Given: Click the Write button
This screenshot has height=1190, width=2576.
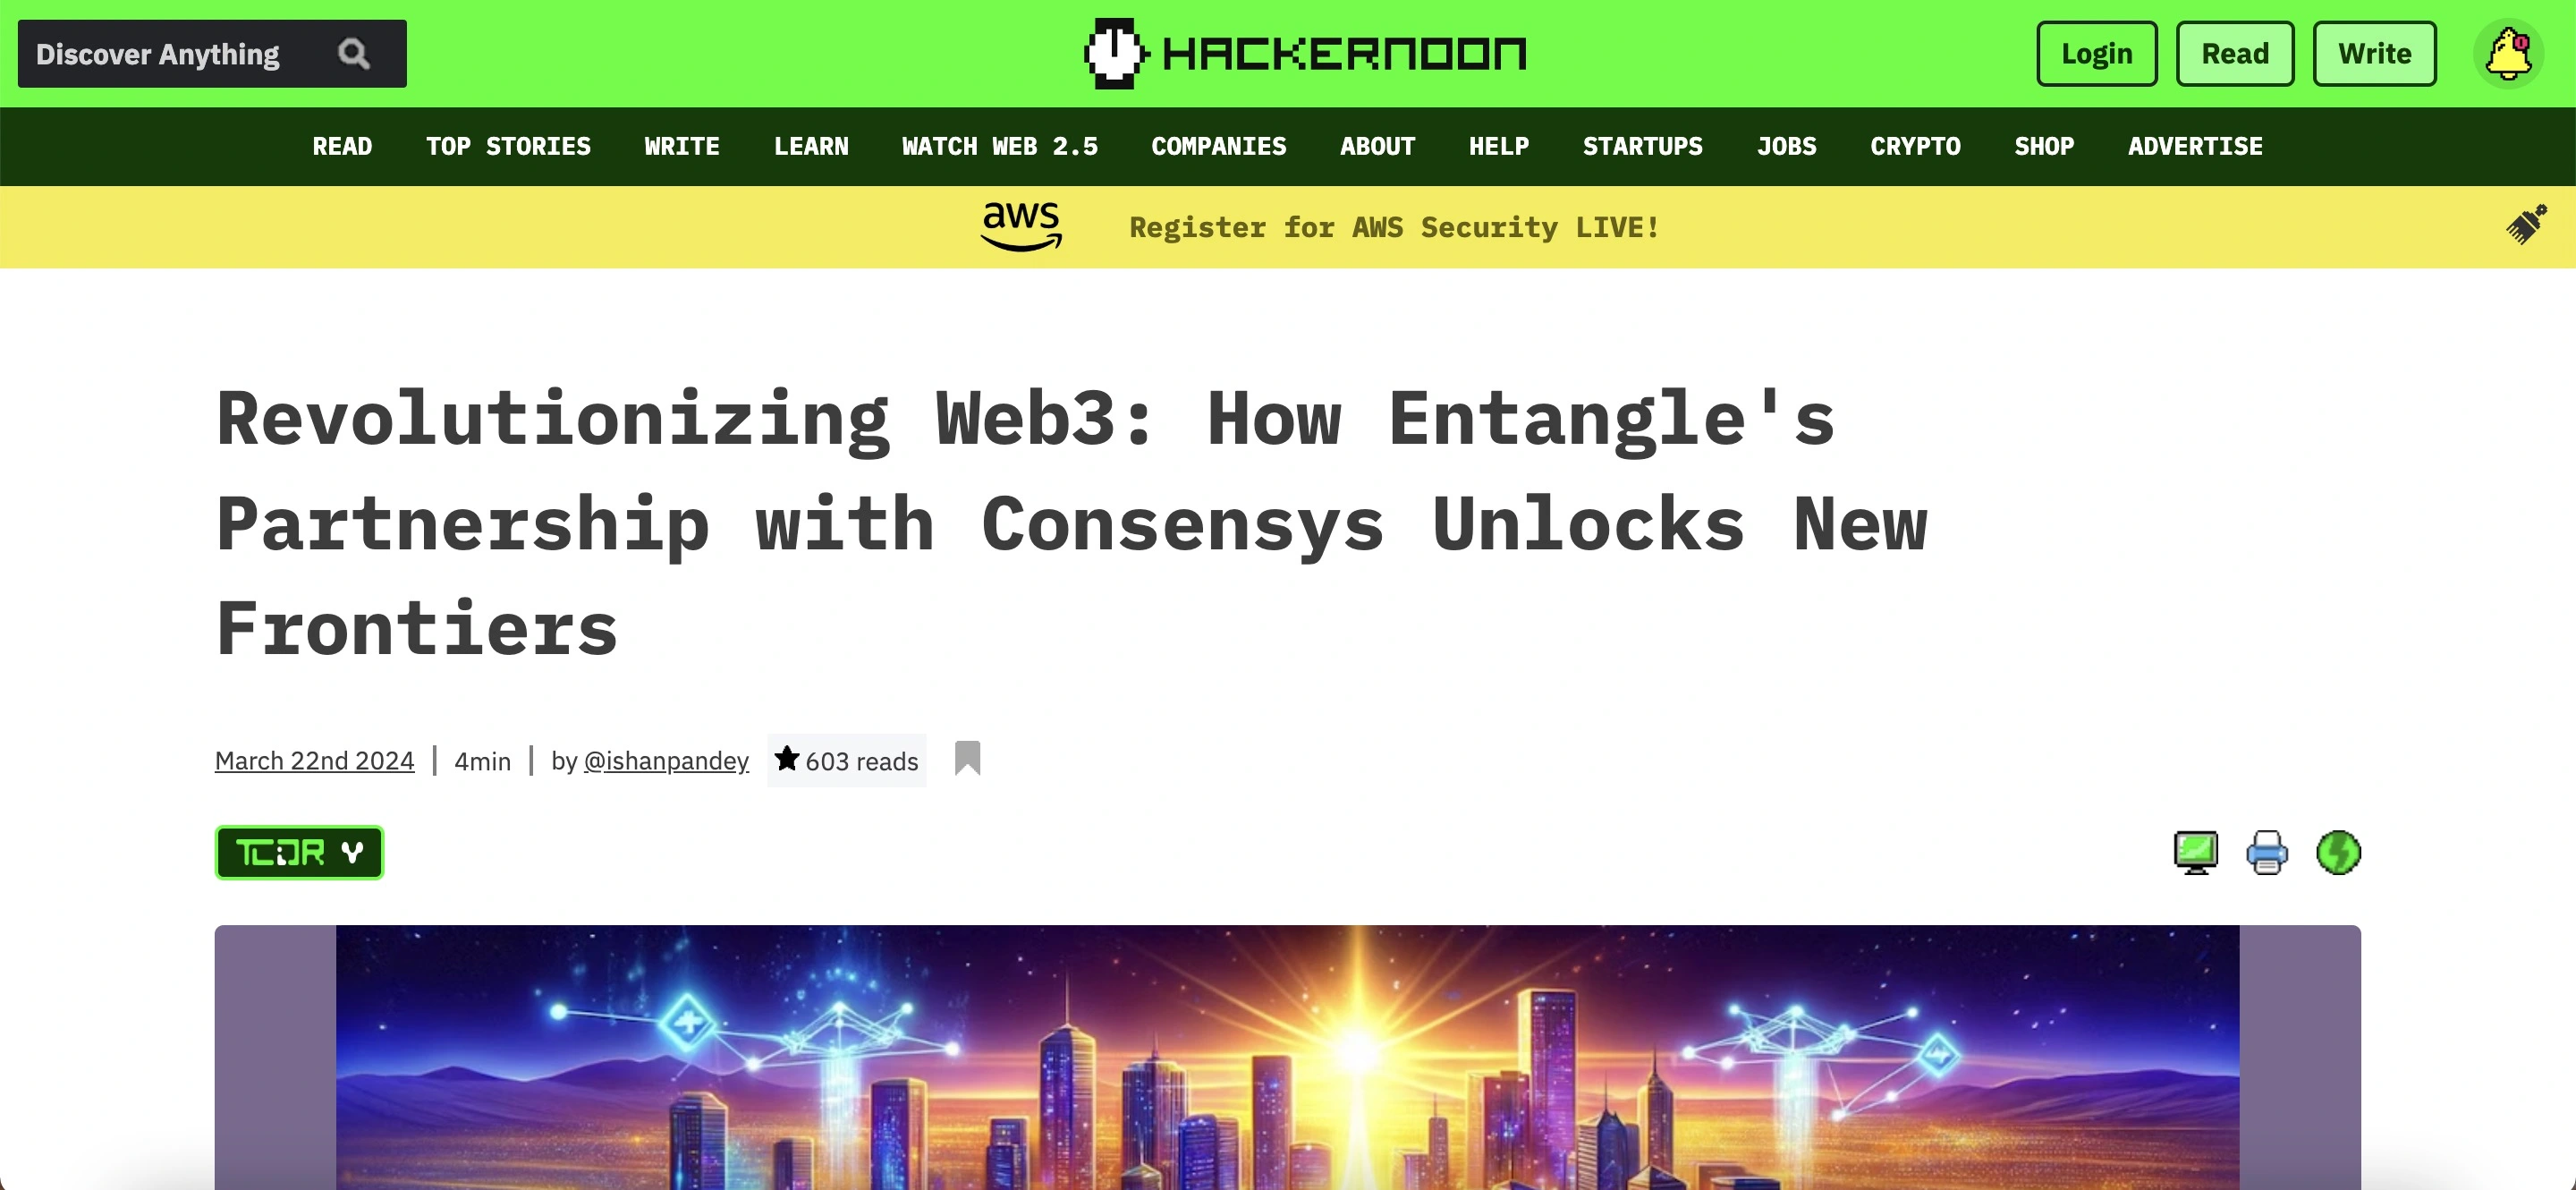Looking at the screenshot, I should pos(2377,53).
